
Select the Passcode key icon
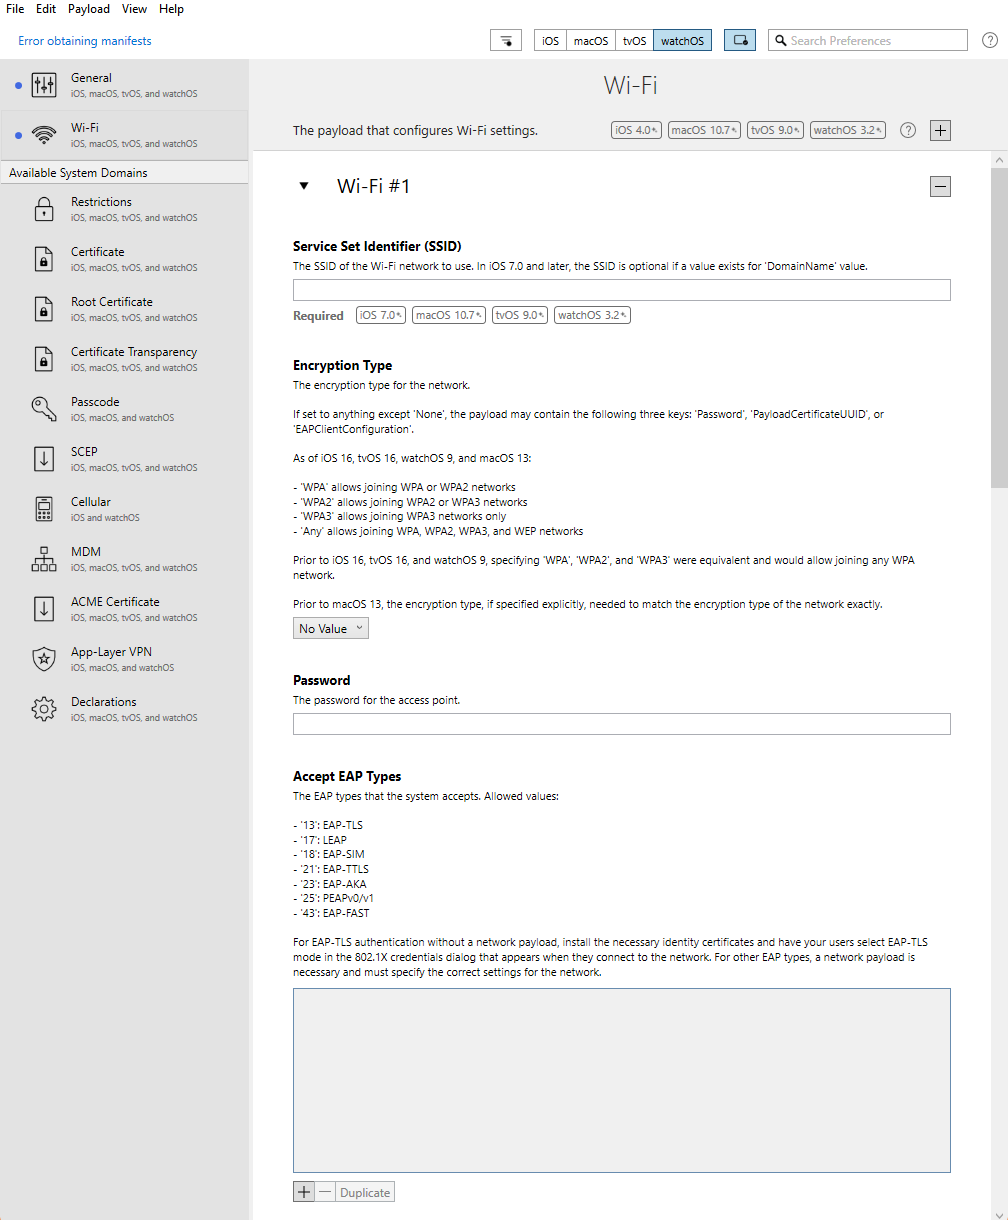(x=44, y=409)
